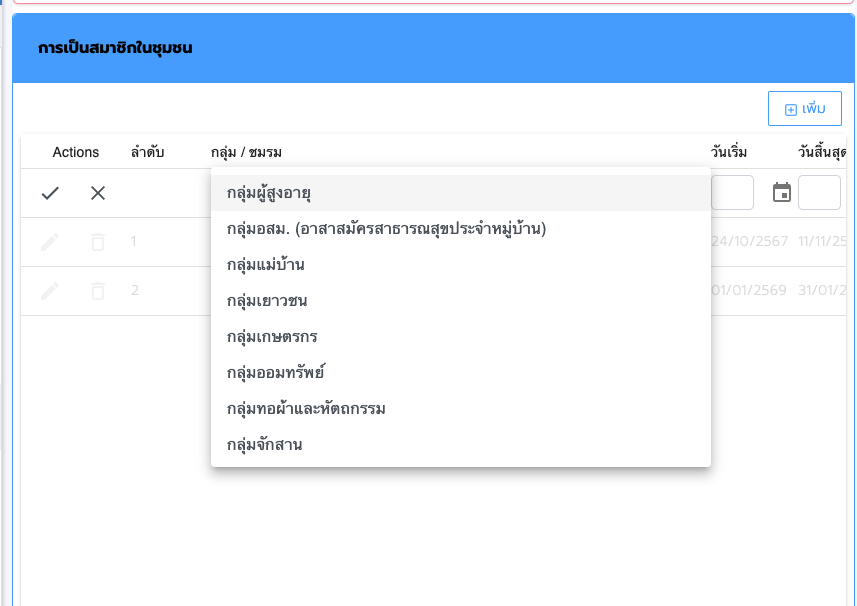Click the edit pencil for row 2

click(x=50, y=290)
